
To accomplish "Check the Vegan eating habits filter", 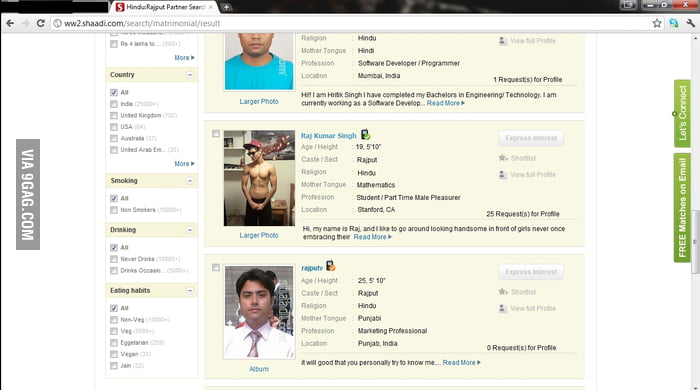I will point(114,354).
